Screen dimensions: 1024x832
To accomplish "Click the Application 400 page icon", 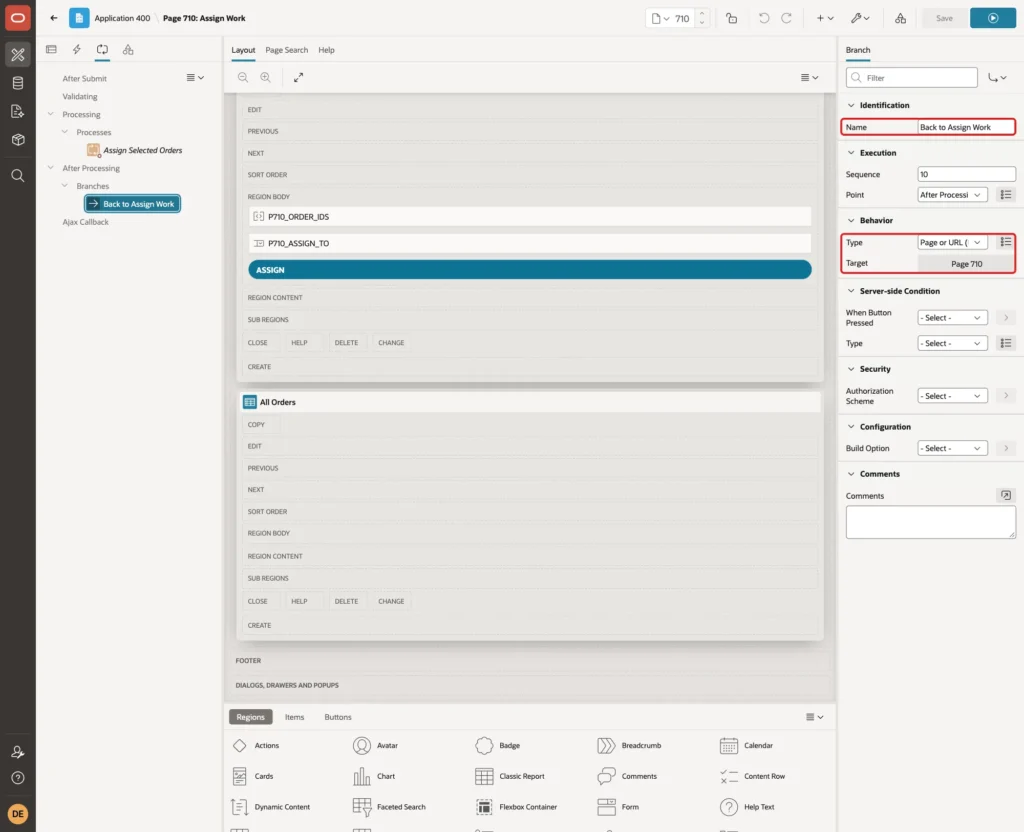I will click(x=79, y=18).
